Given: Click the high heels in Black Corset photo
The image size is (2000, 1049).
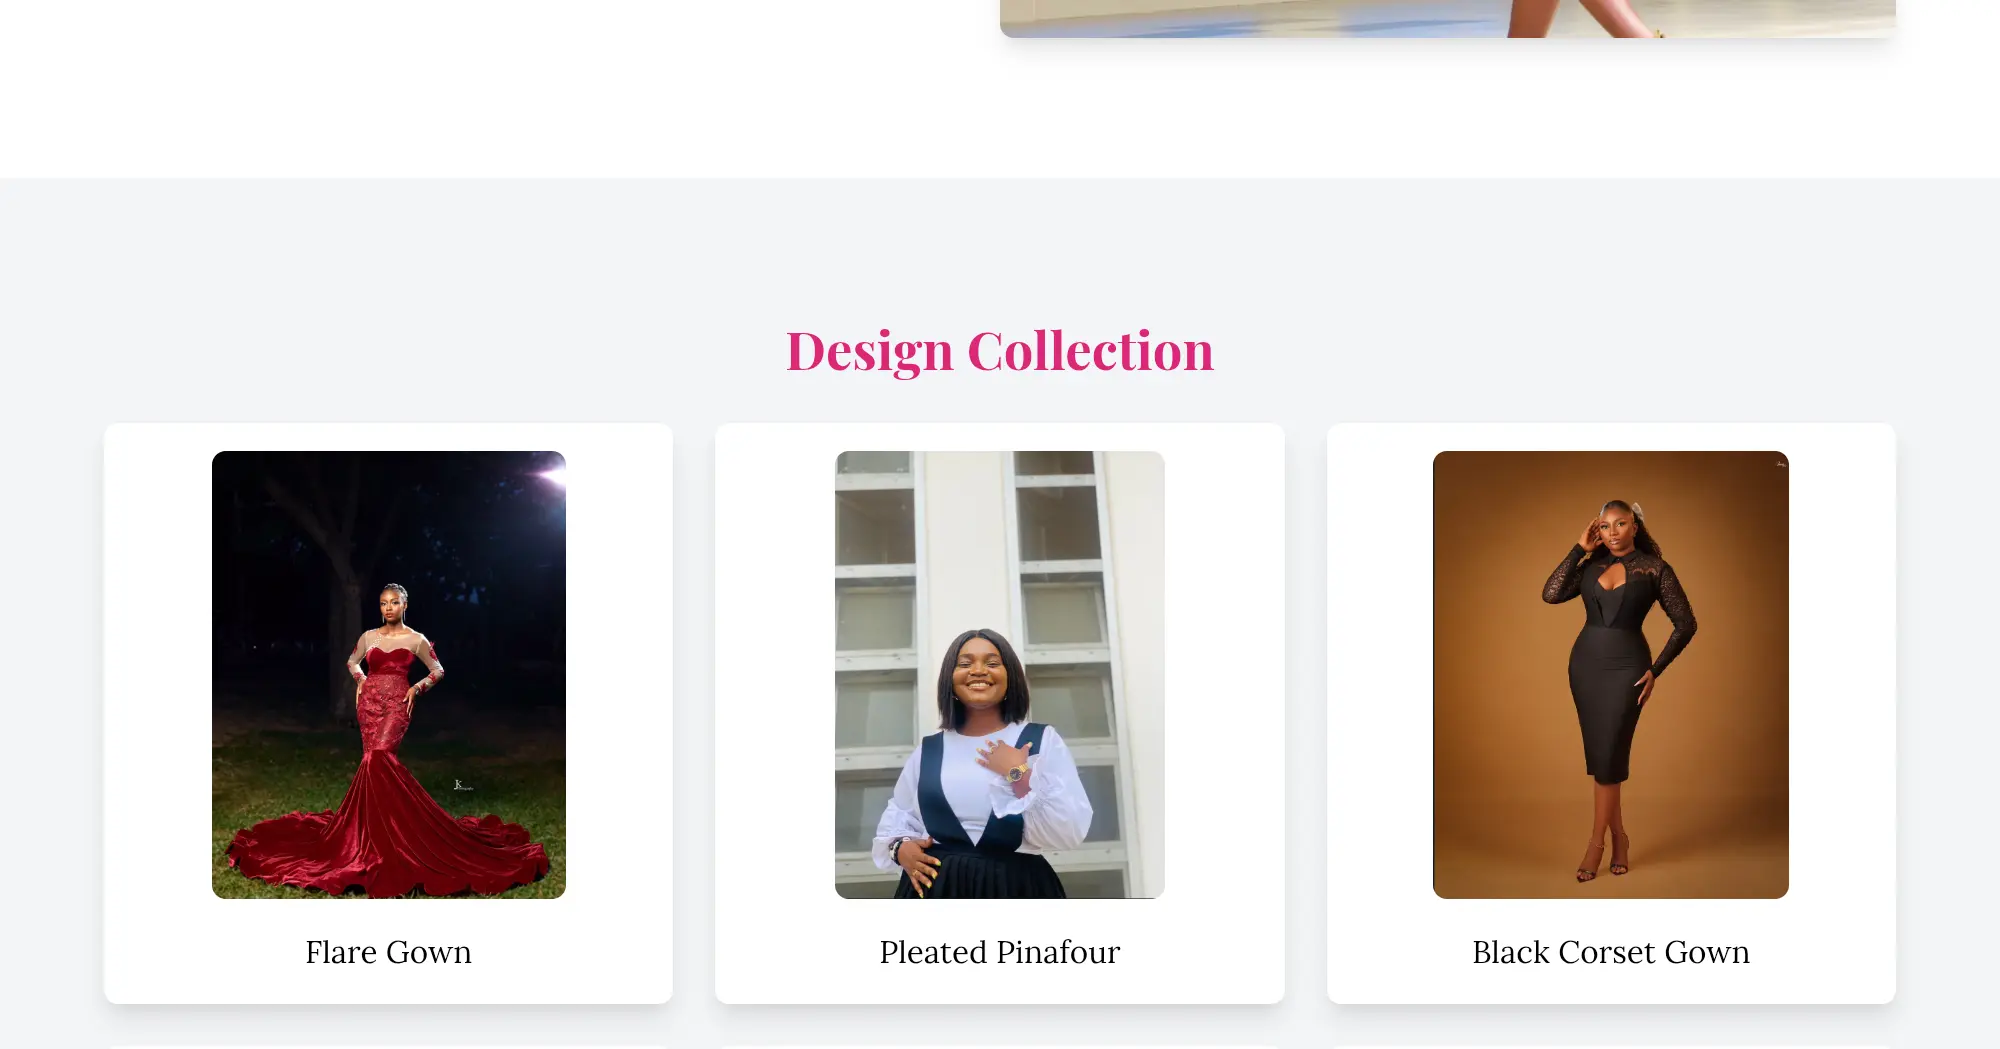Looking at the screenshot, I should (x=1602, y=862).
